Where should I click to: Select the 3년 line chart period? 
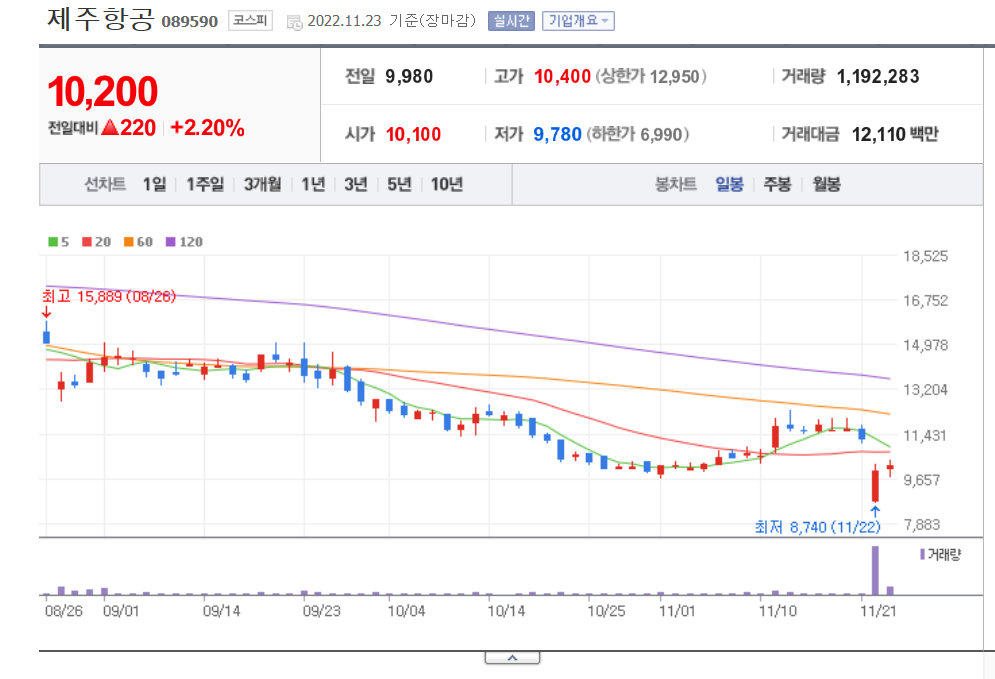(356, 184)
